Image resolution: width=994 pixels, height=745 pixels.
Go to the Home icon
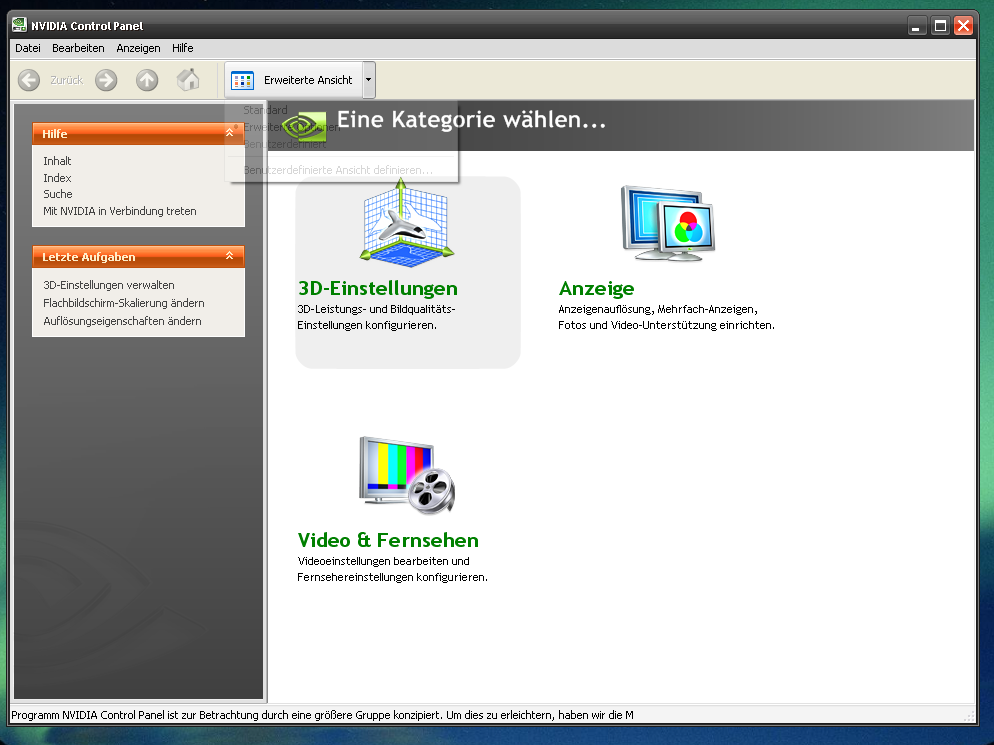pyautogui.click(x=188, y=80)
